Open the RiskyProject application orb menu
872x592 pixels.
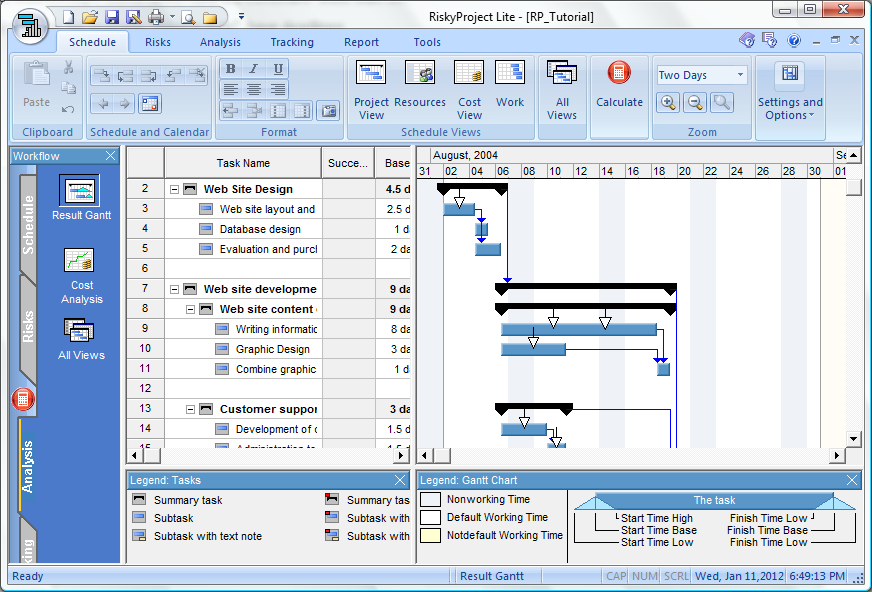tap(30, 25)
